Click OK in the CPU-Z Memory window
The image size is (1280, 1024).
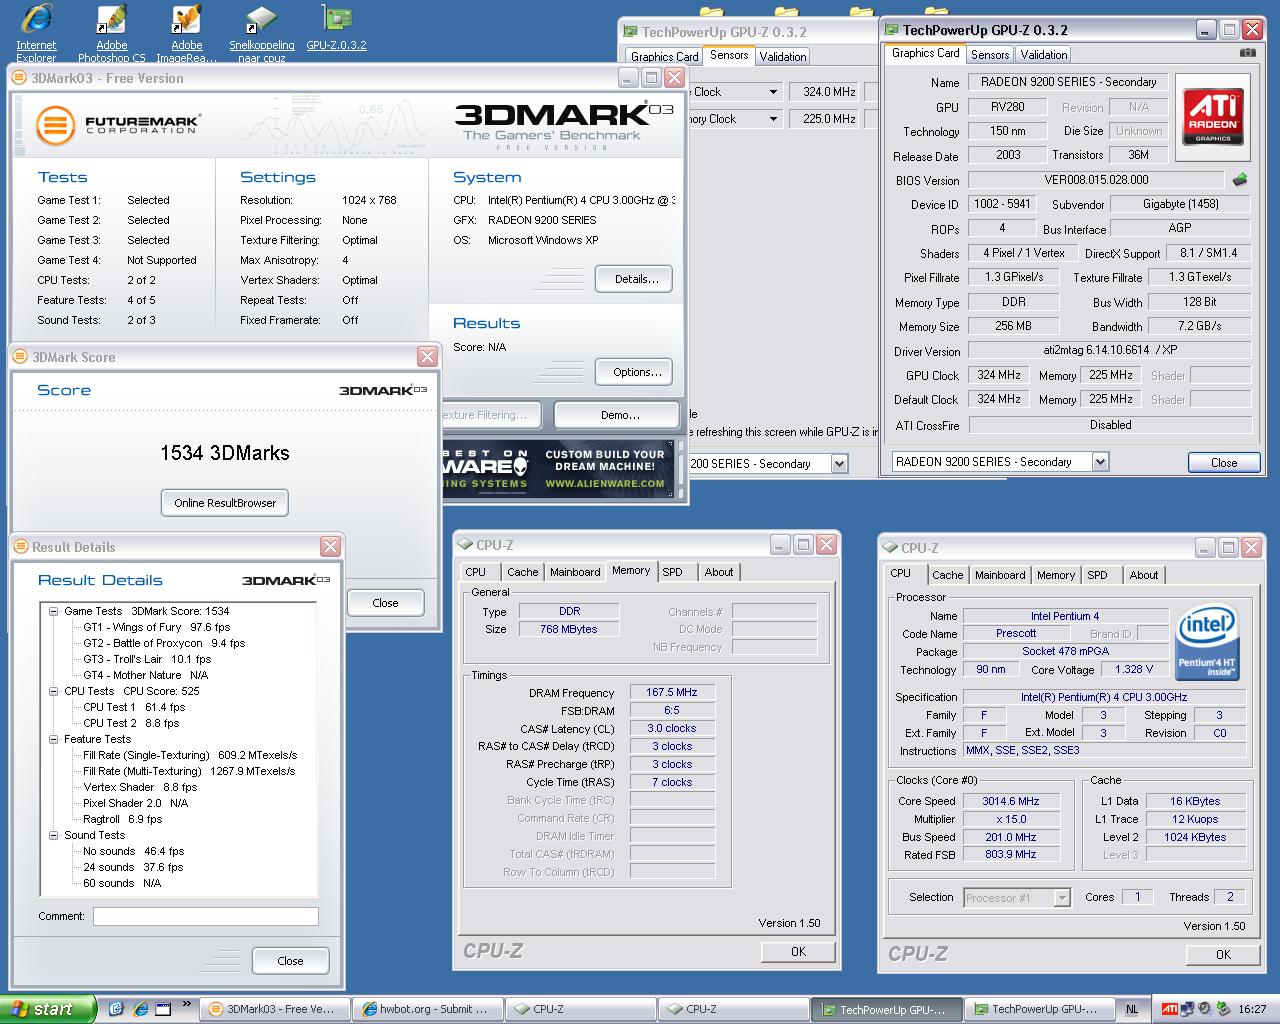(798, 952)
